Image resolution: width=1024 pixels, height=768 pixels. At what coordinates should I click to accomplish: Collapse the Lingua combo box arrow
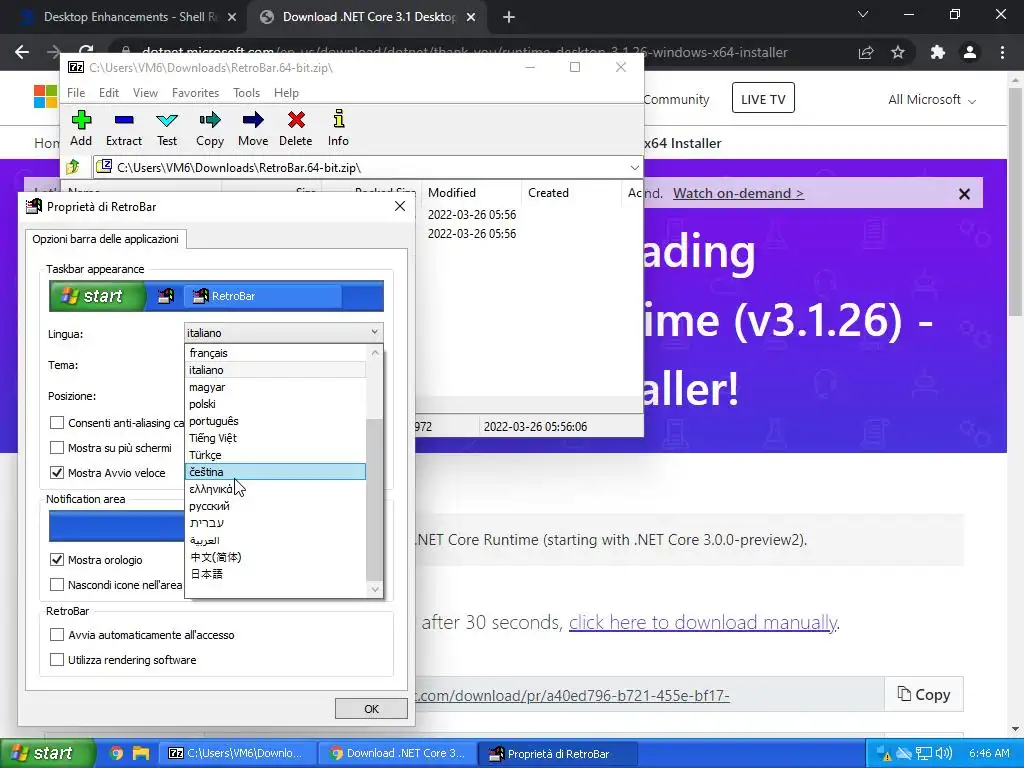pos(374,332)
